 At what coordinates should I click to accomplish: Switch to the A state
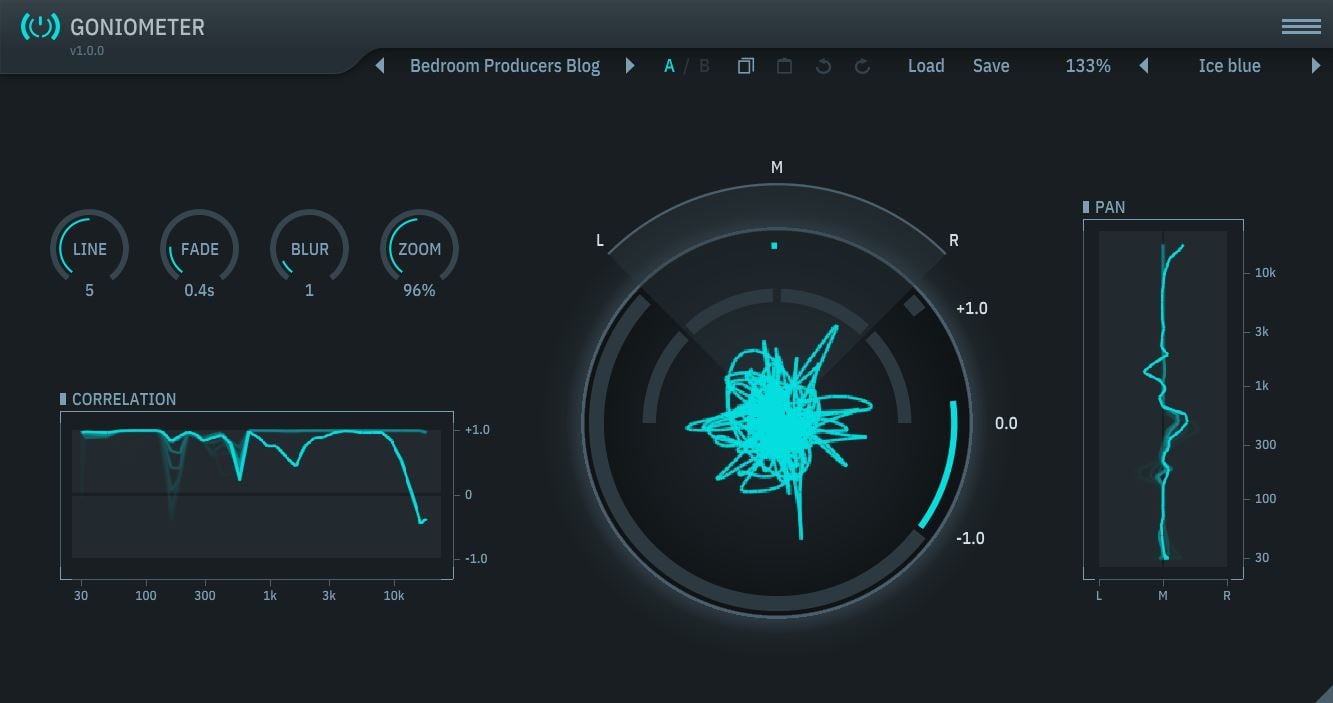pyautogui.click(x=669, y=66)
